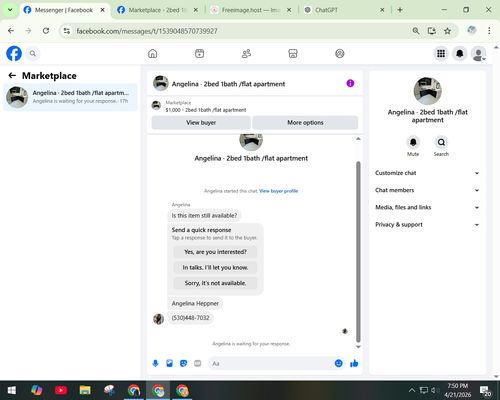Open the taskbar clock showing 7:50 PM
This screenshot has height=400, width=500.
457,390
